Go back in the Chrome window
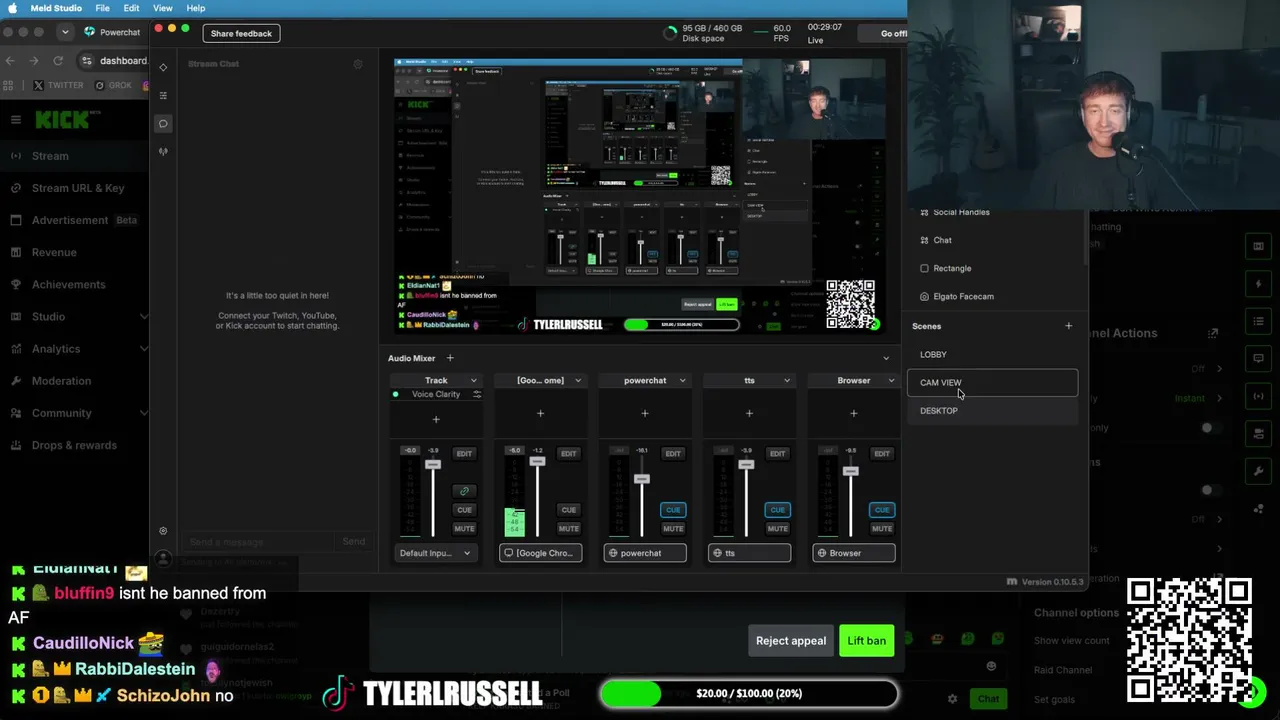1280x720 pixels. [10, 61]
